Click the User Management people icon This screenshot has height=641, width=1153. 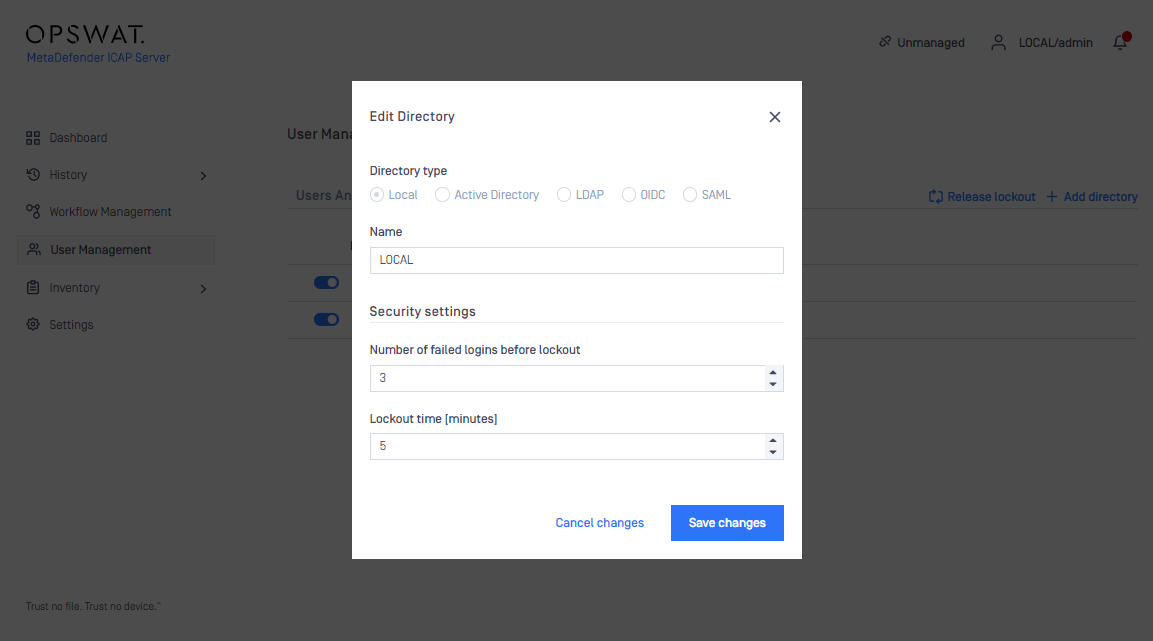pyautogui.click(x=34, y=249)
